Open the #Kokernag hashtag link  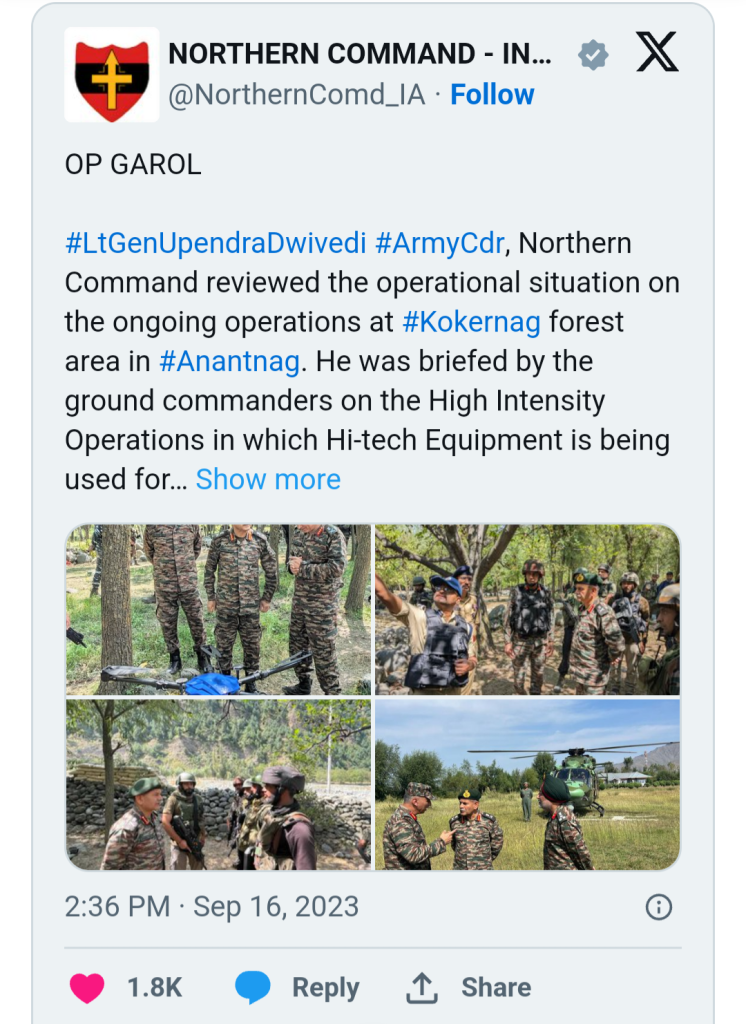point(472,323)
